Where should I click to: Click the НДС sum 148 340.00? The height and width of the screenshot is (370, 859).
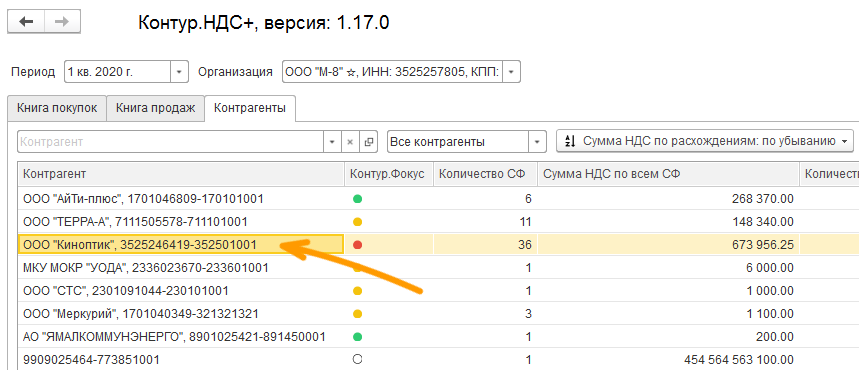(763, 222)
